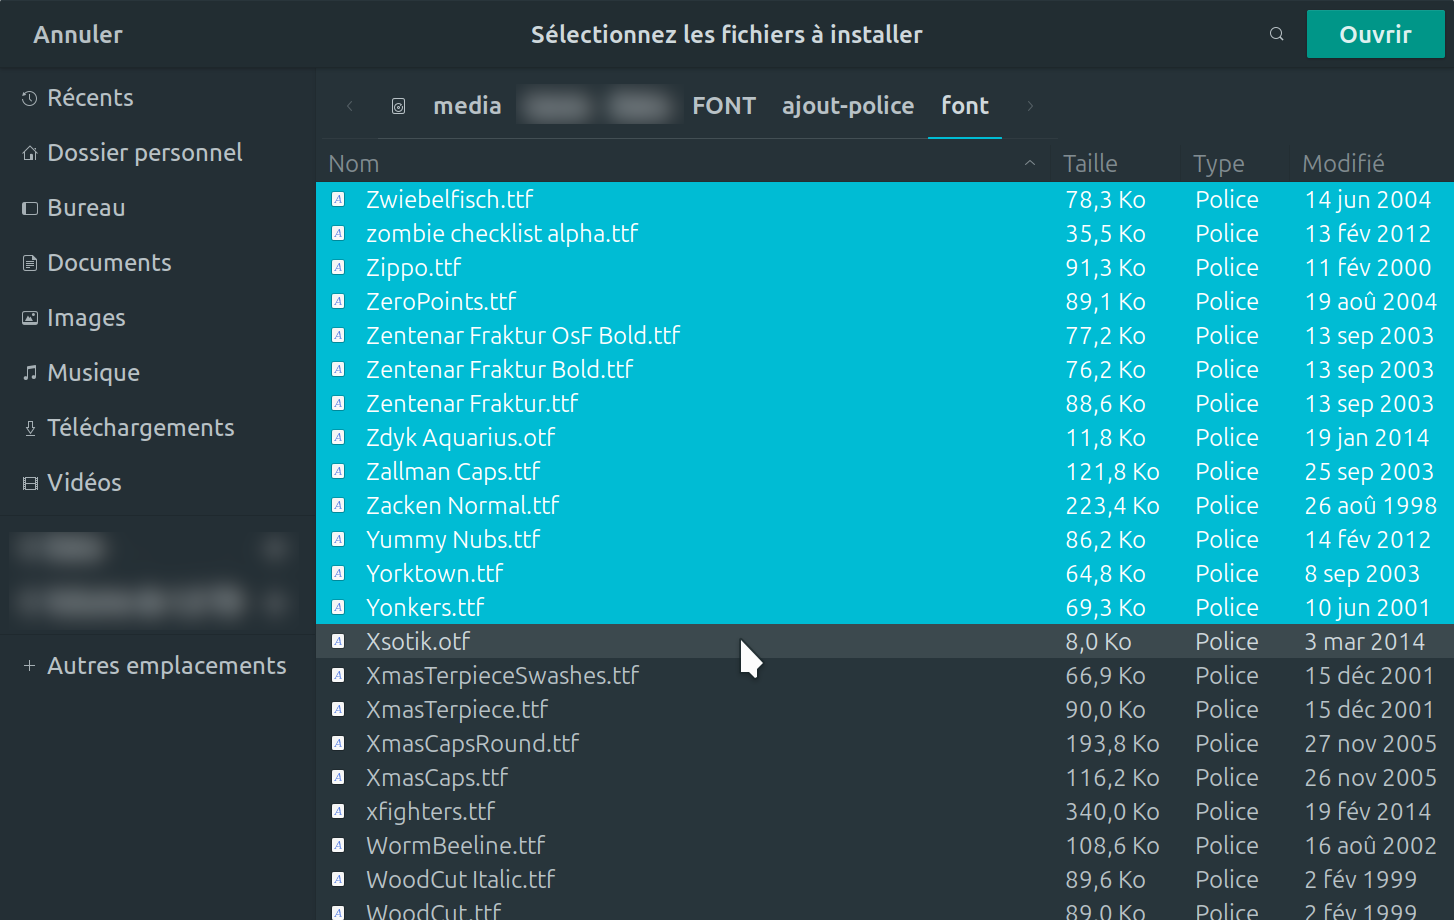Navigate forward with right path arrow
This screenshot has width=1454, height=920.
(1030, 106)
